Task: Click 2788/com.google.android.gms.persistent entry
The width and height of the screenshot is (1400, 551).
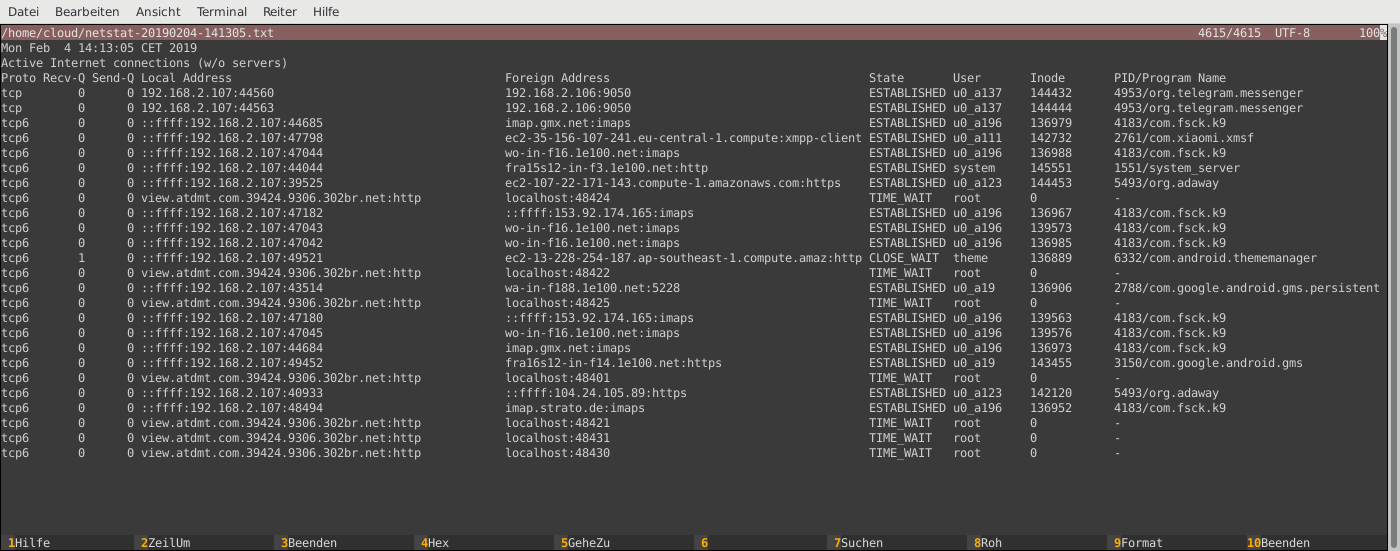Action: (x=1247, y=288)
